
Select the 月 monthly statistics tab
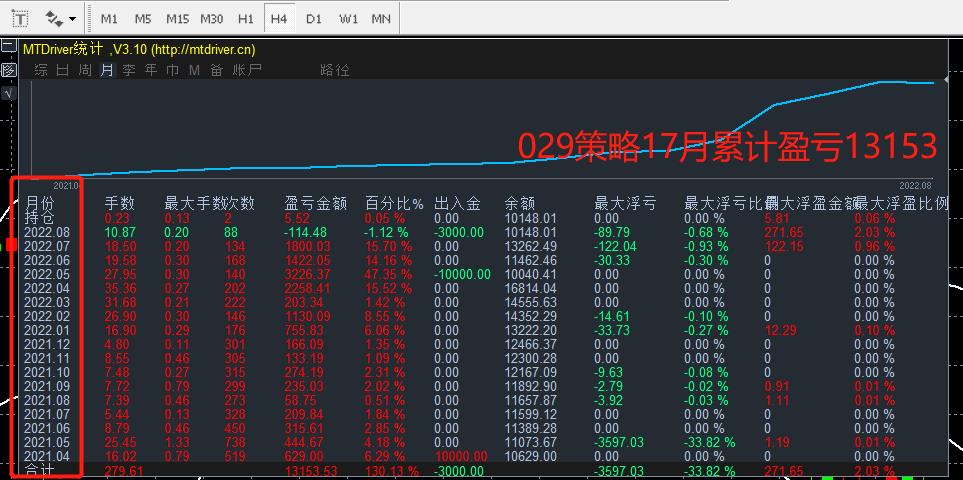tap(107, 70)
